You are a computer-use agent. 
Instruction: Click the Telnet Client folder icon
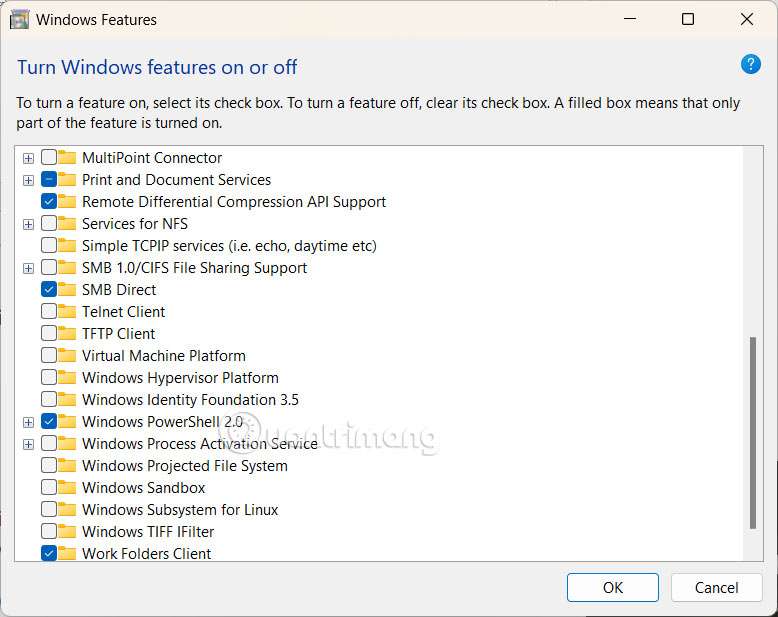point(67,311)
